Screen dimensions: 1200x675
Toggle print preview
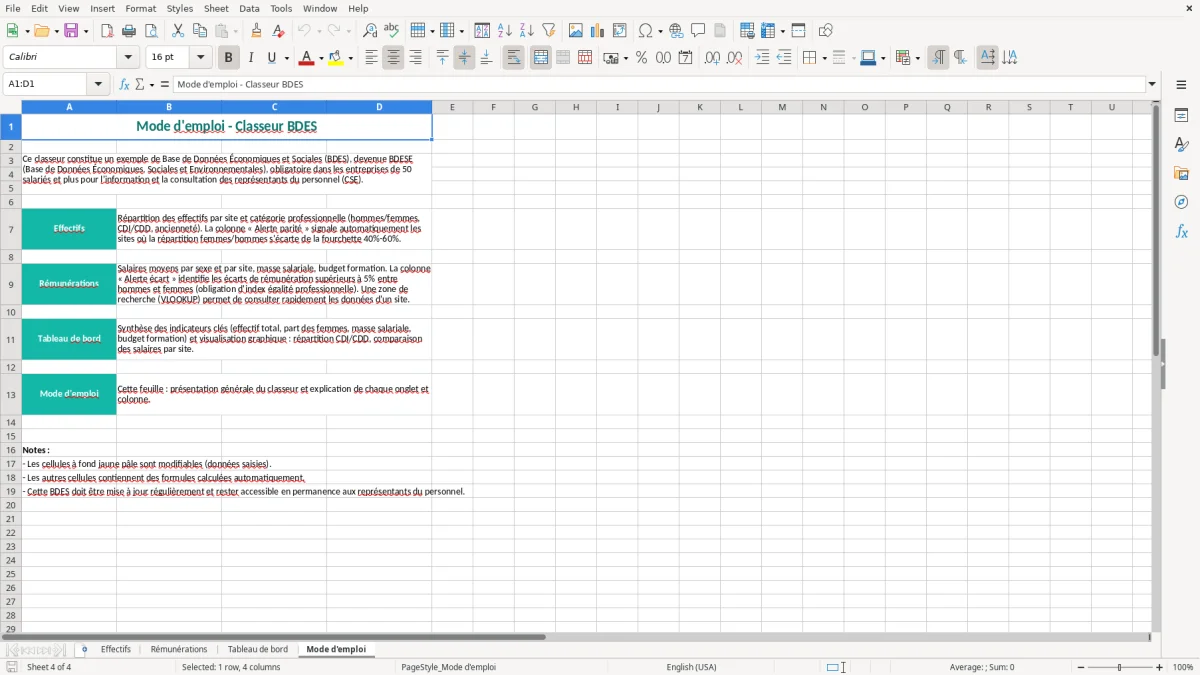[151, 31]
